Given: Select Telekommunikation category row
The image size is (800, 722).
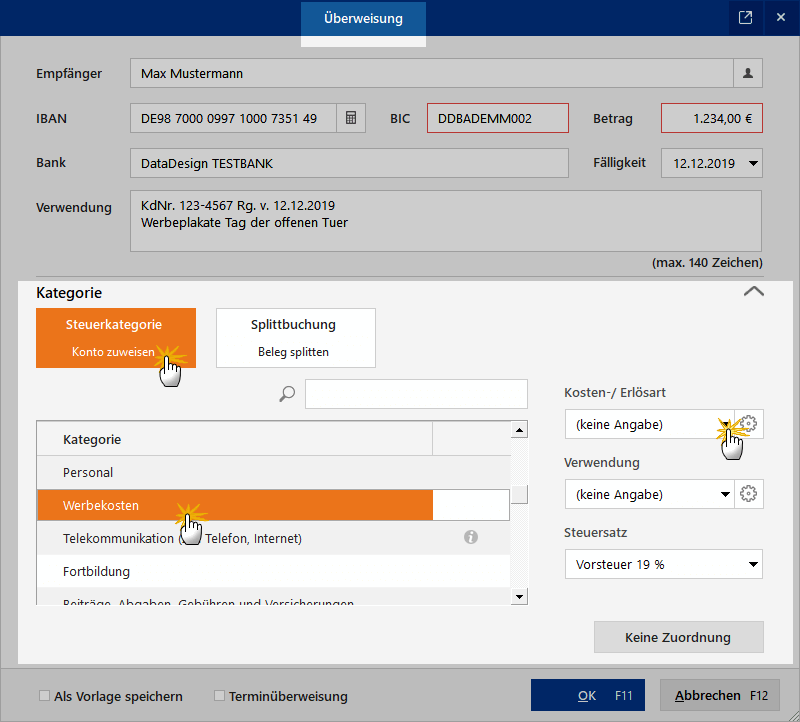Looking at the screenshot, I should click(273, 538).
